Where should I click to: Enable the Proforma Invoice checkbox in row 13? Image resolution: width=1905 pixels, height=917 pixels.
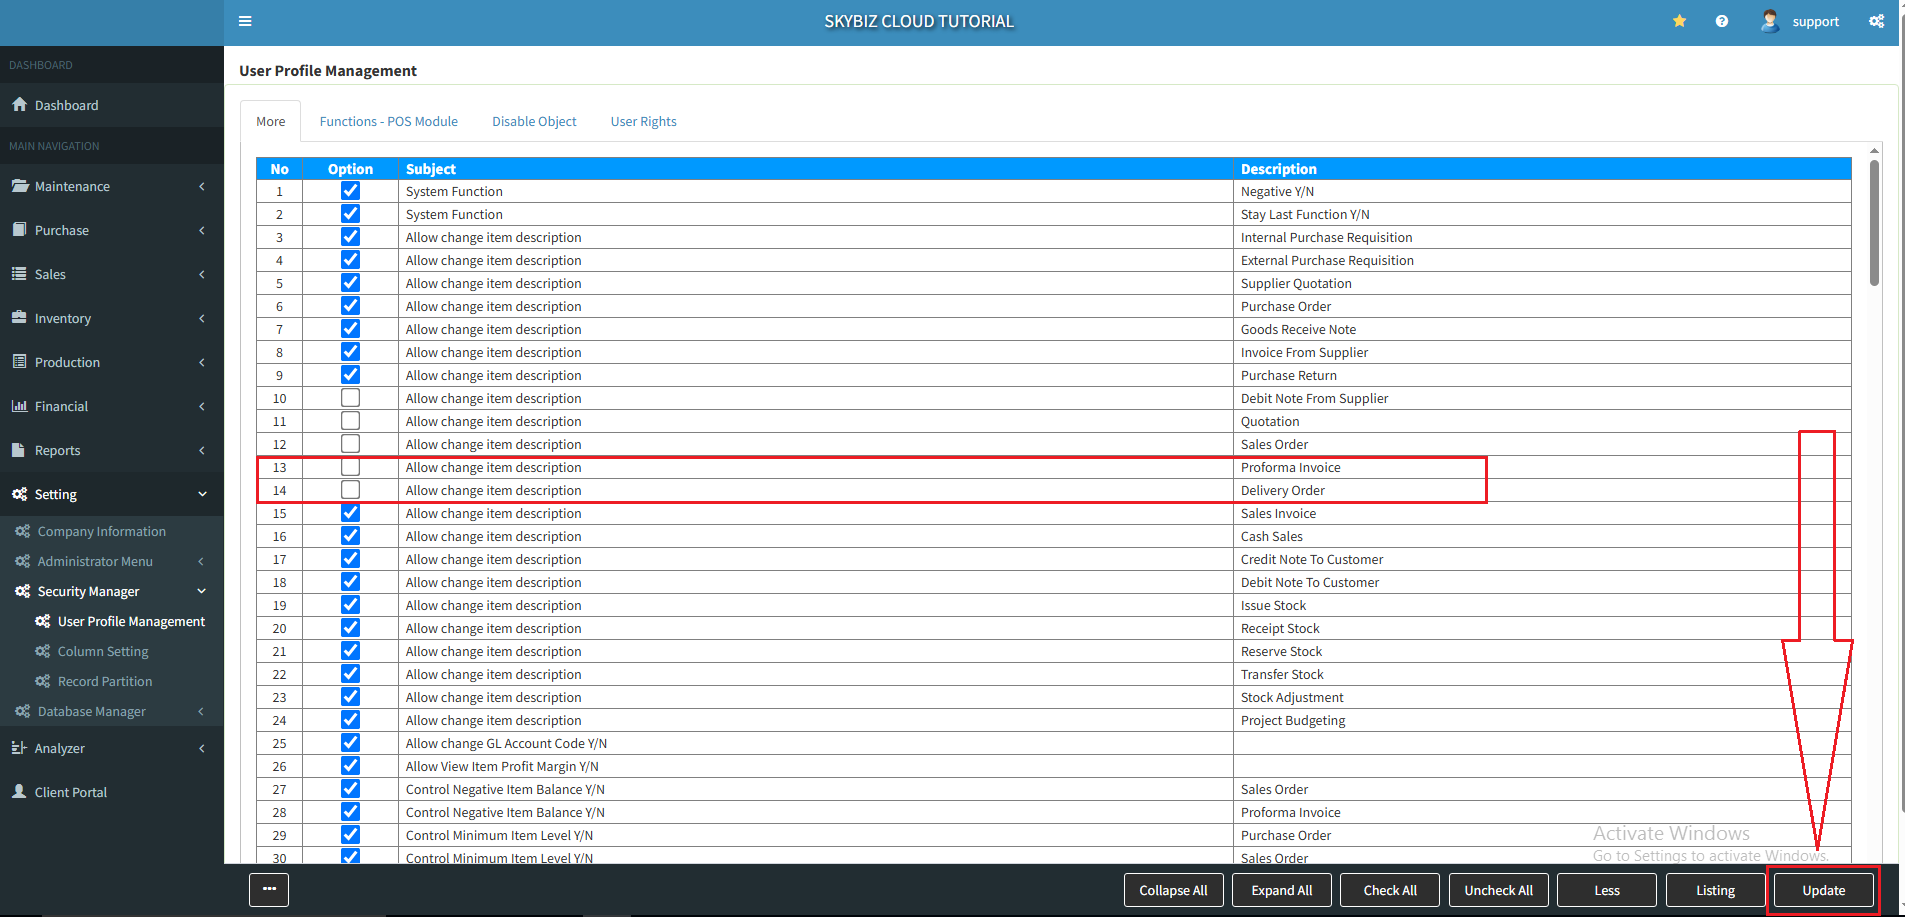[350, 467]
